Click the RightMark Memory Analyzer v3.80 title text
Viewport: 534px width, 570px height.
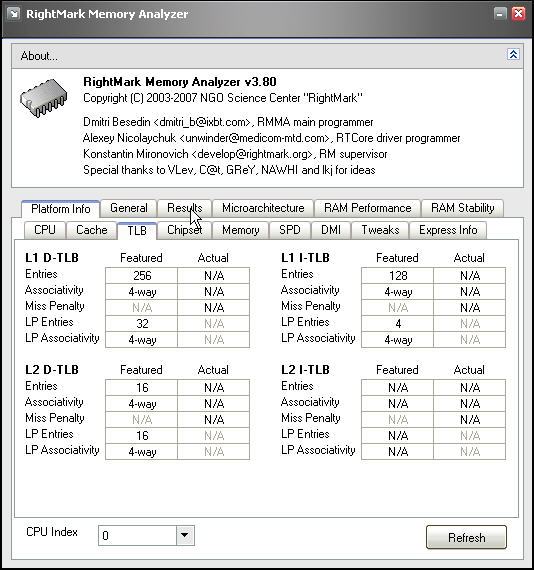coord(180,81)
